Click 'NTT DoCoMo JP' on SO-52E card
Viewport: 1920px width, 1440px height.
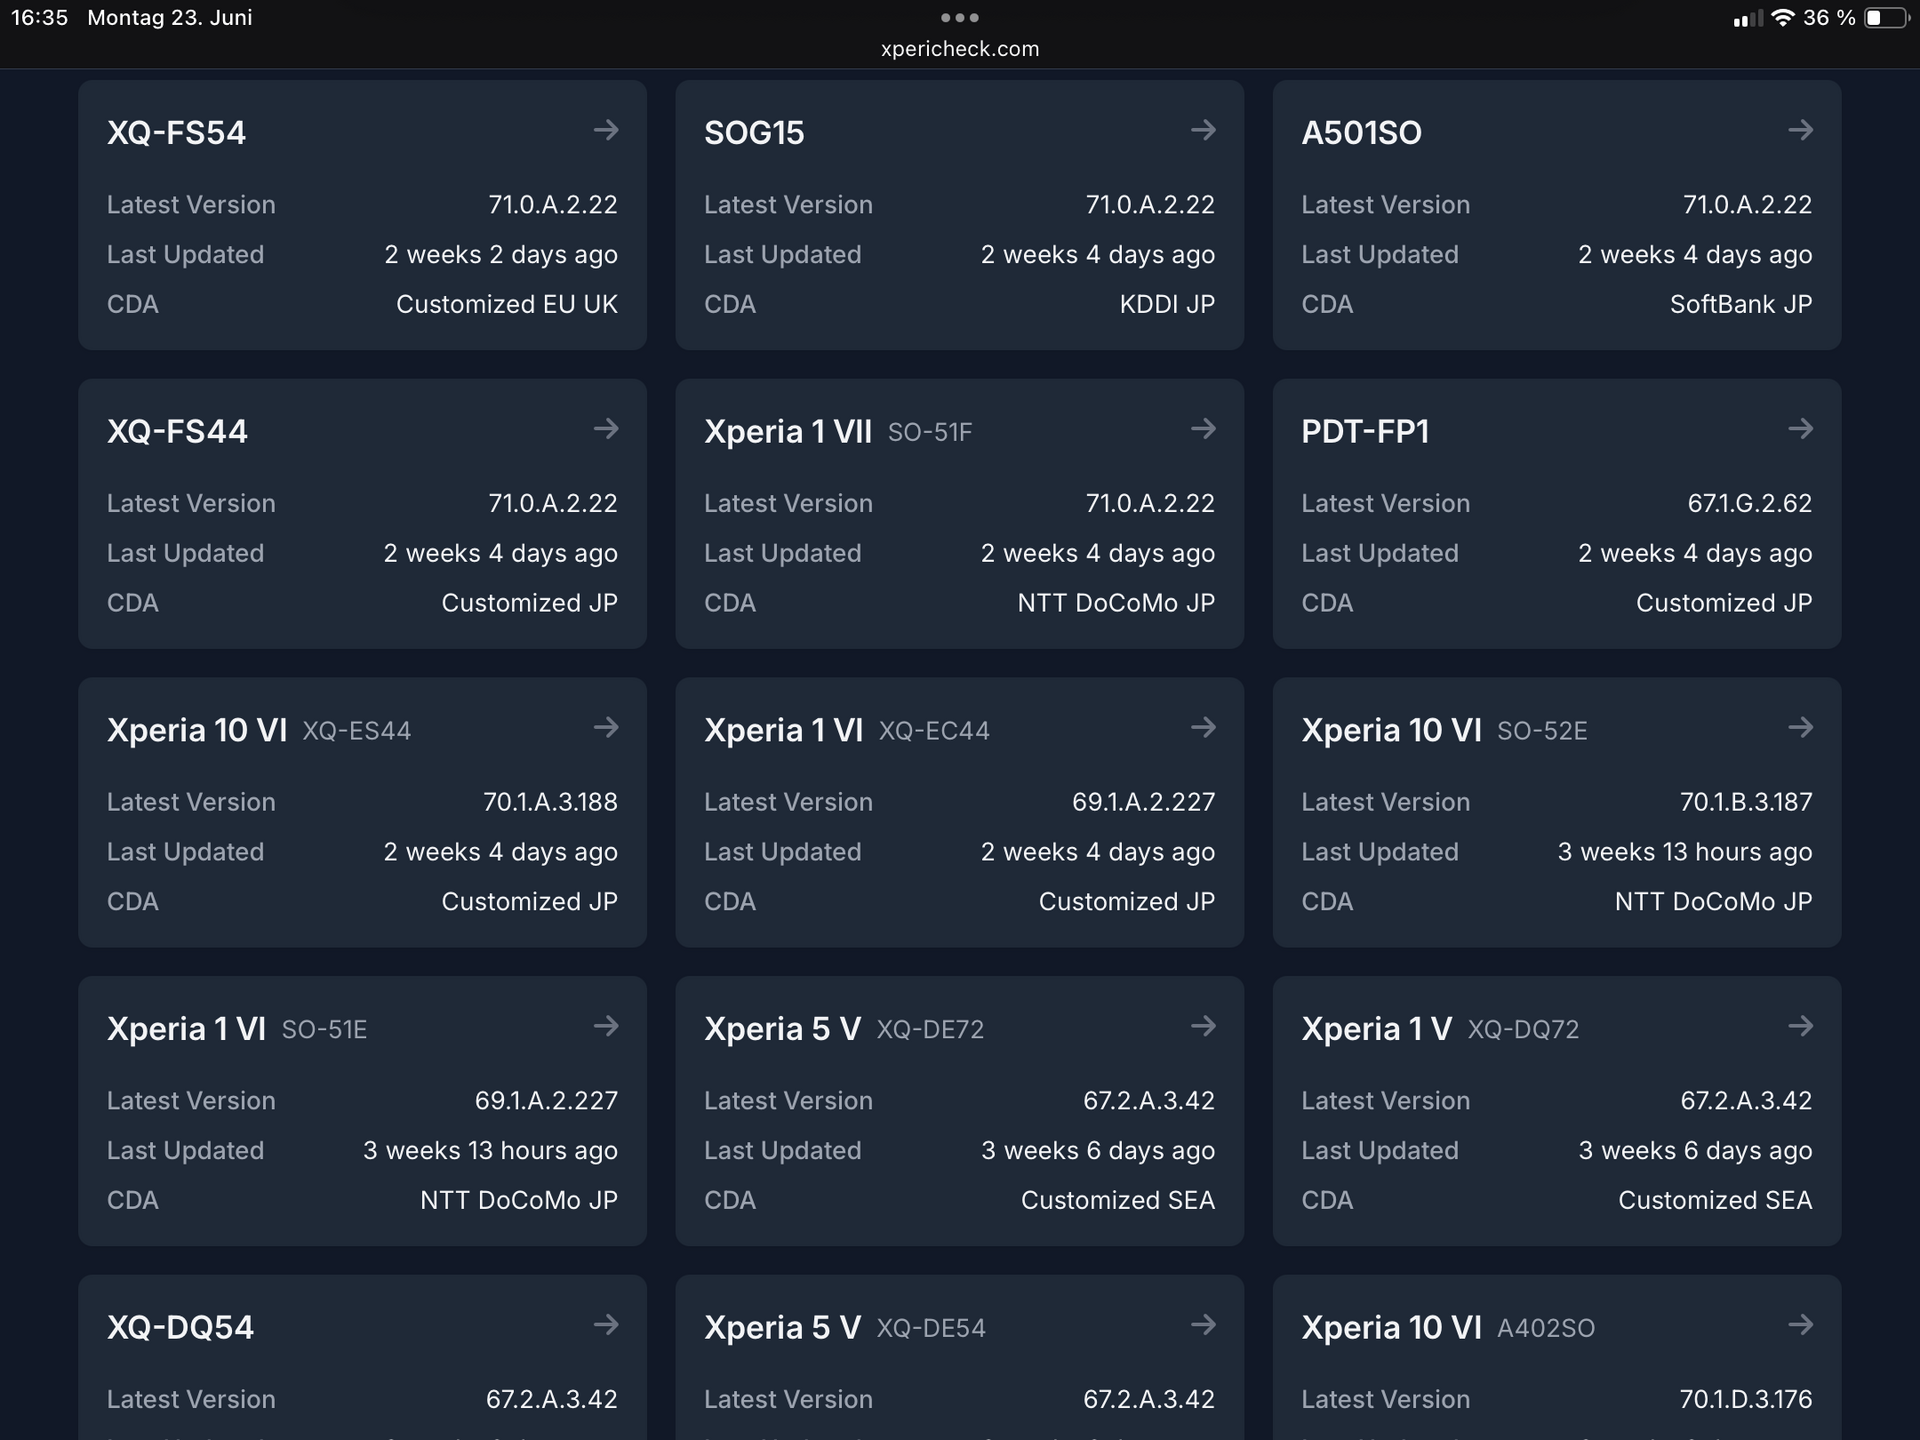tap(1713, 902)
